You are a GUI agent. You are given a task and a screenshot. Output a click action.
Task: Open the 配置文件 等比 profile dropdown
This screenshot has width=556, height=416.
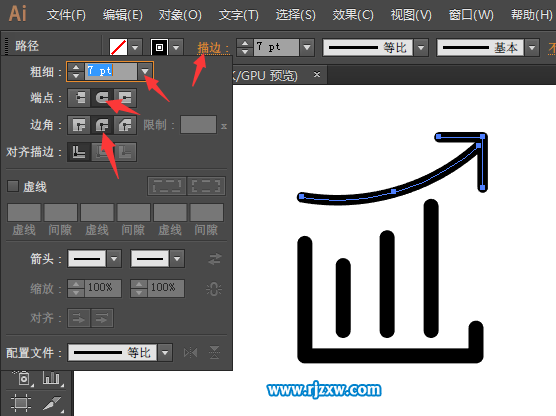[165, 353]
